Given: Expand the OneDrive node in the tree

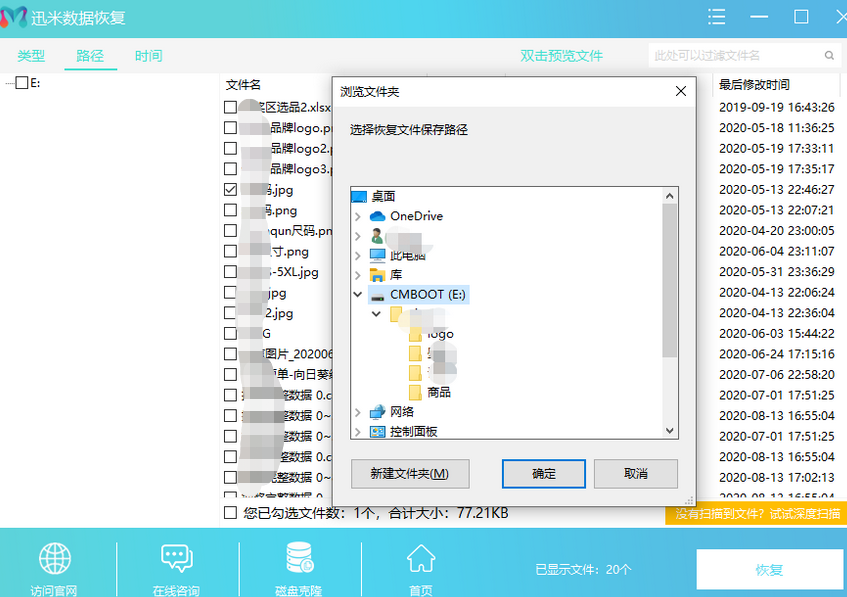Looking at the screenshot, I should (x=358, y=216).
